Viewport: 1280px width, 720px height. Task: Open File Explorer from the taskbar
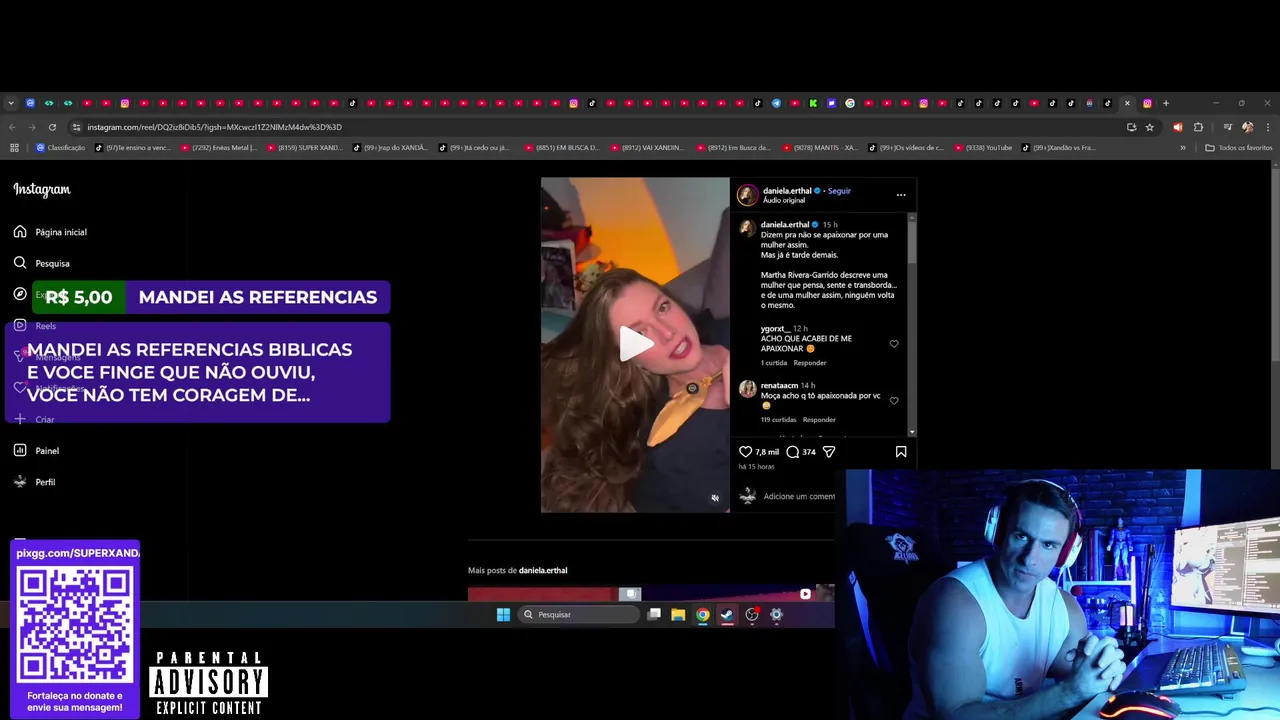click(x=678, y=615)
